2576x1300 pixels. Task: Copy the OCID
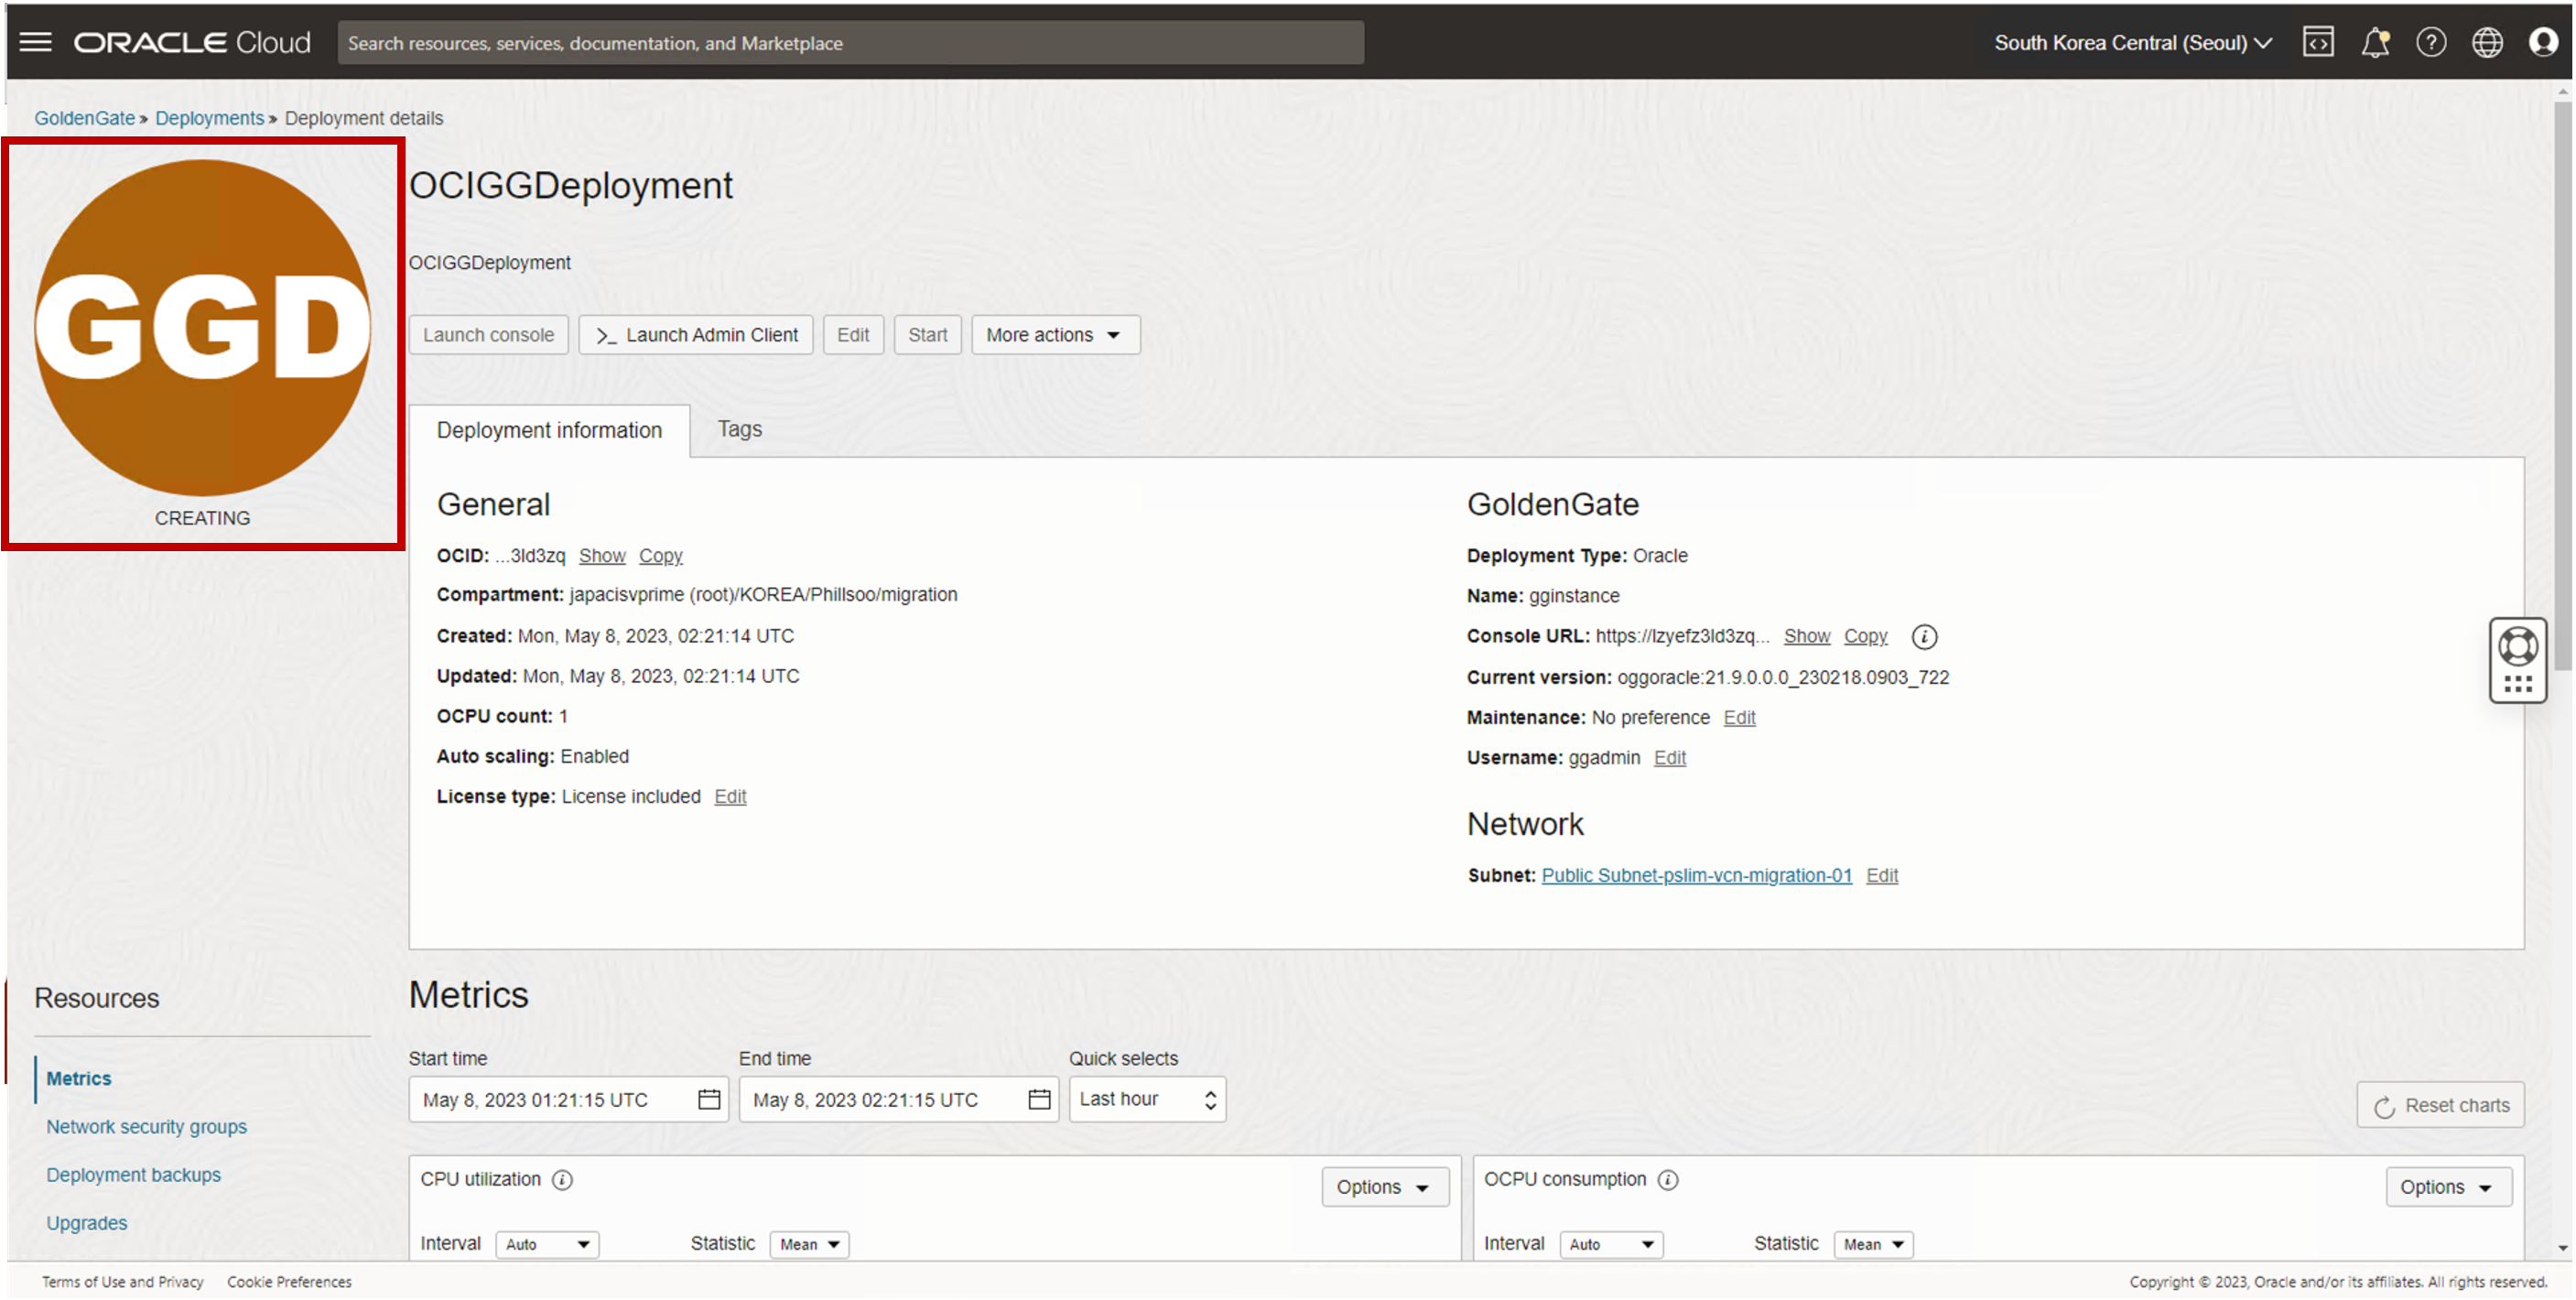[660, 555]
